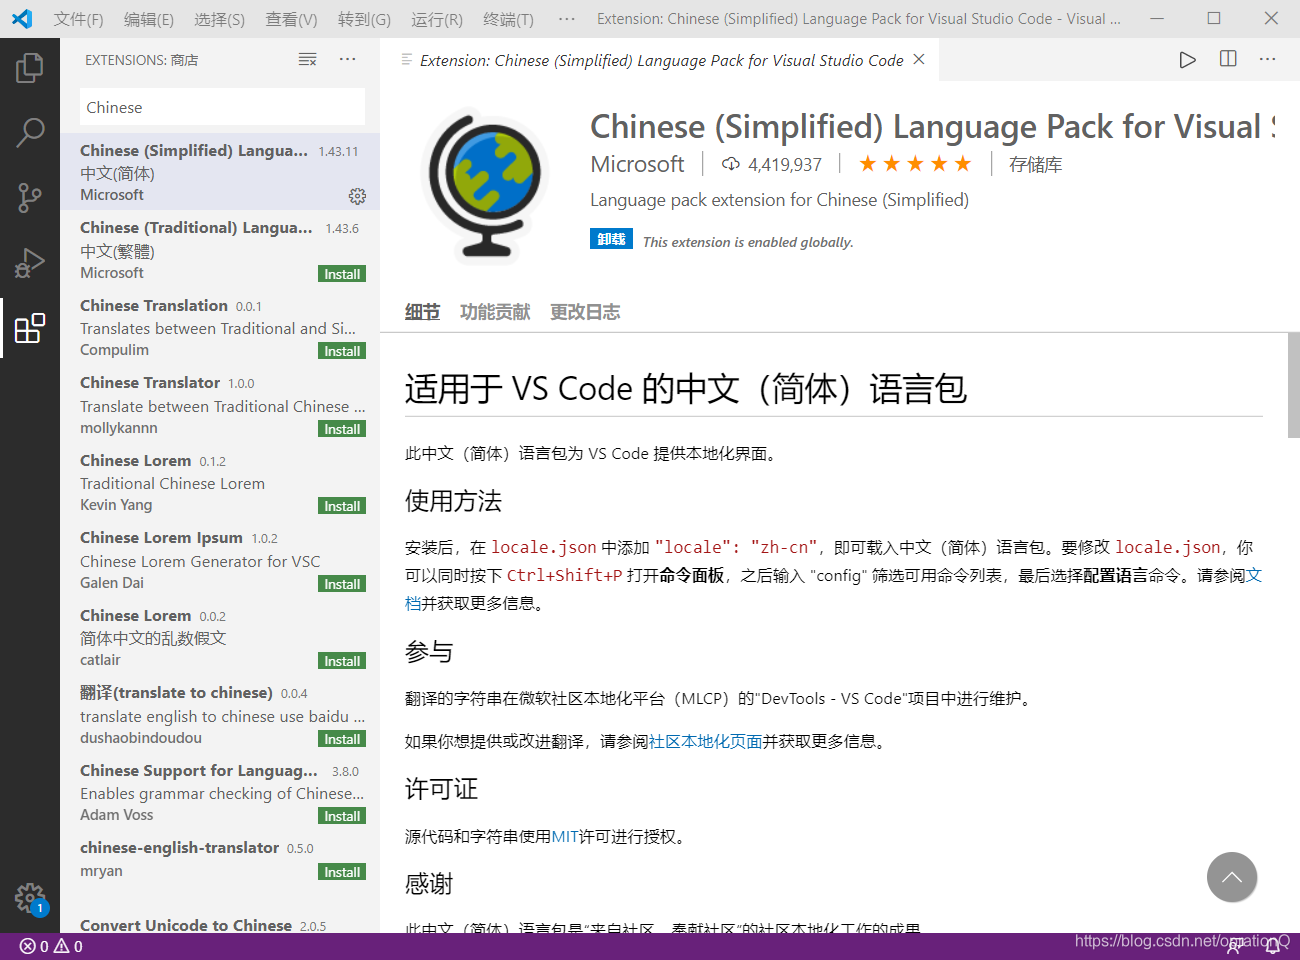
Task: Click the VS Code logo in title bar
Action: tap(22, 19)
